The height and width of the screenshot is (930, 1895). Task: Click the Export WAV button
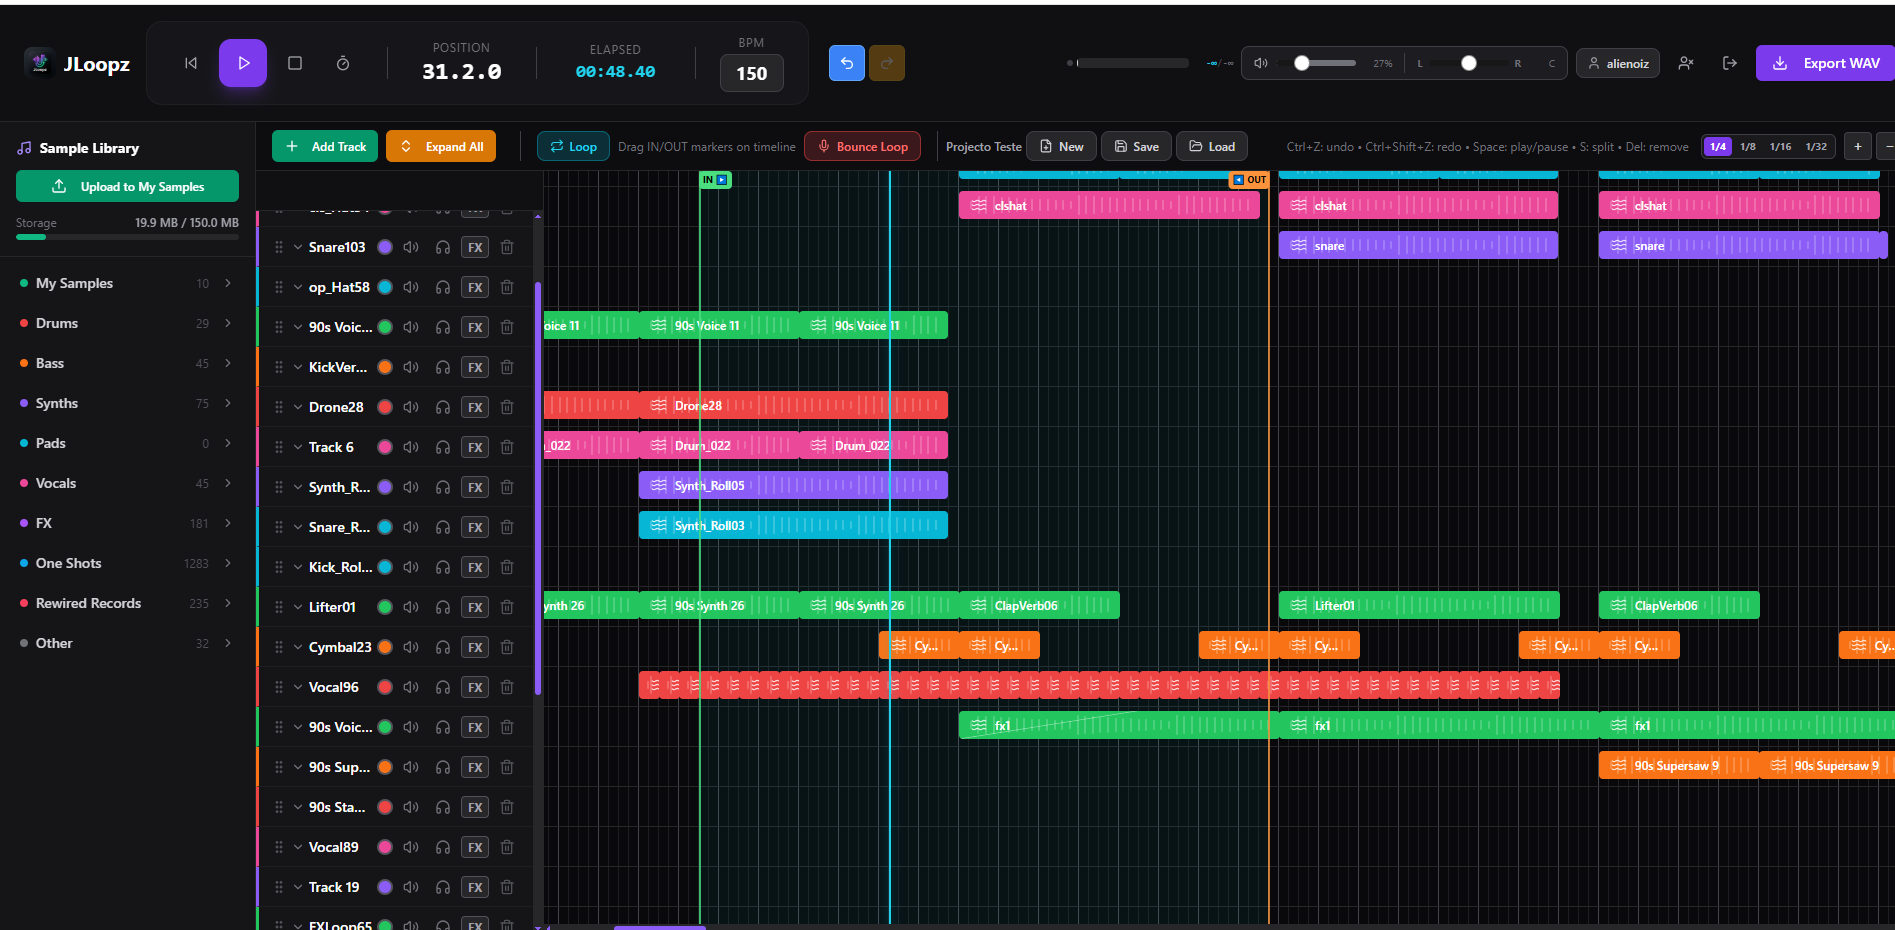1826,63
